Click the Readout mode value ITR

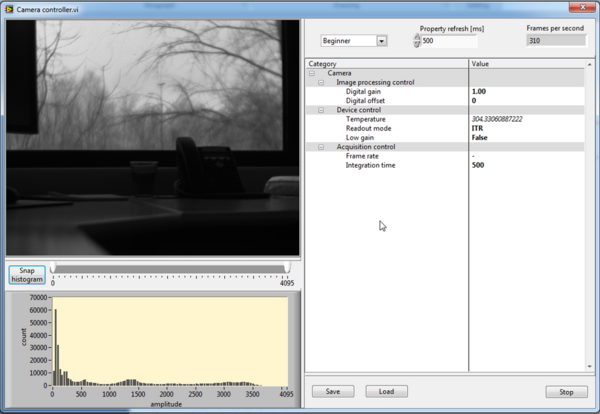pyautogui.click(x=477, y=128)
